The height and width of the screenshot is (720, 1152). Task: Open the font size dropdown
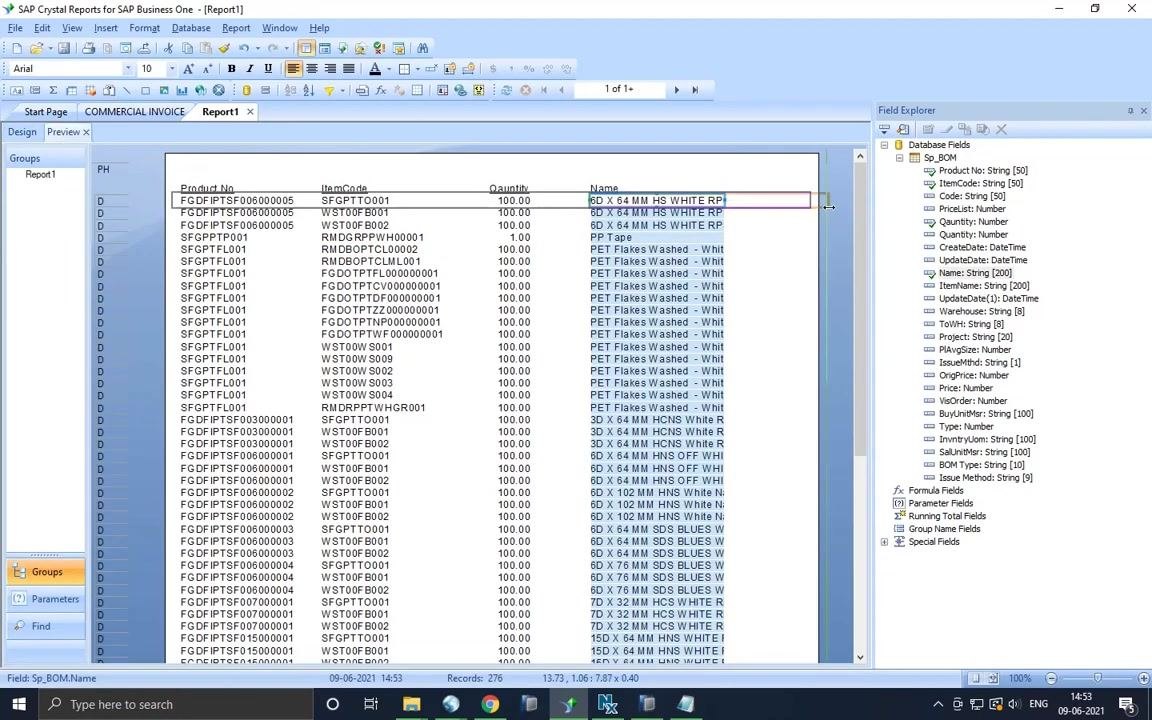click(172, 69)
